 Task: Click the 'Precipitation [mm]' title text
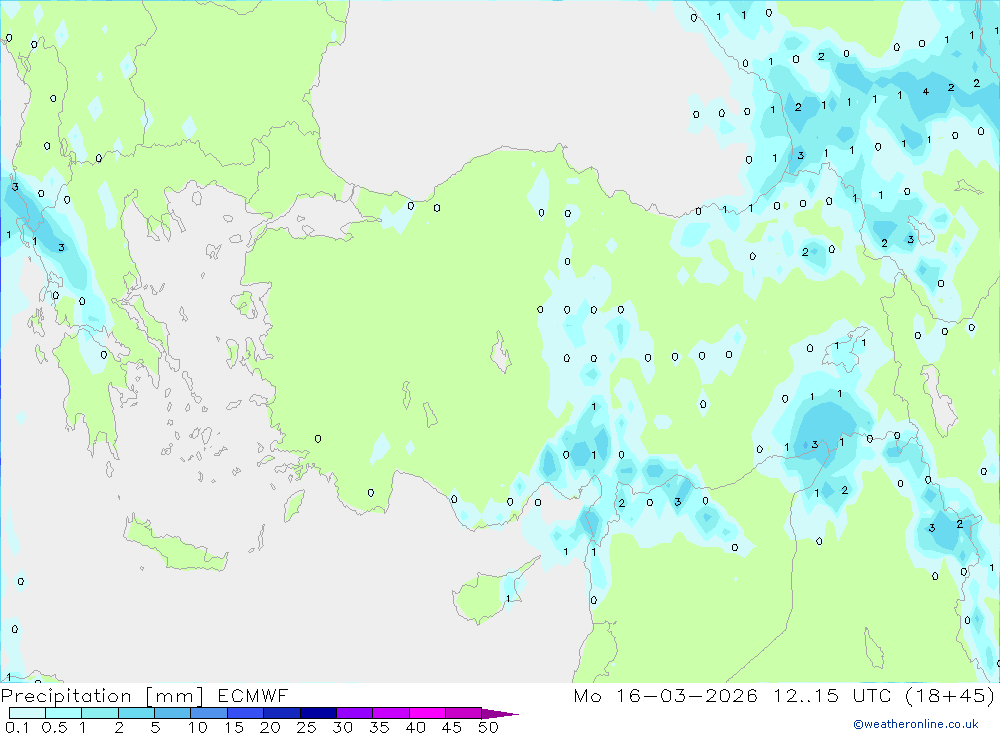102,696
